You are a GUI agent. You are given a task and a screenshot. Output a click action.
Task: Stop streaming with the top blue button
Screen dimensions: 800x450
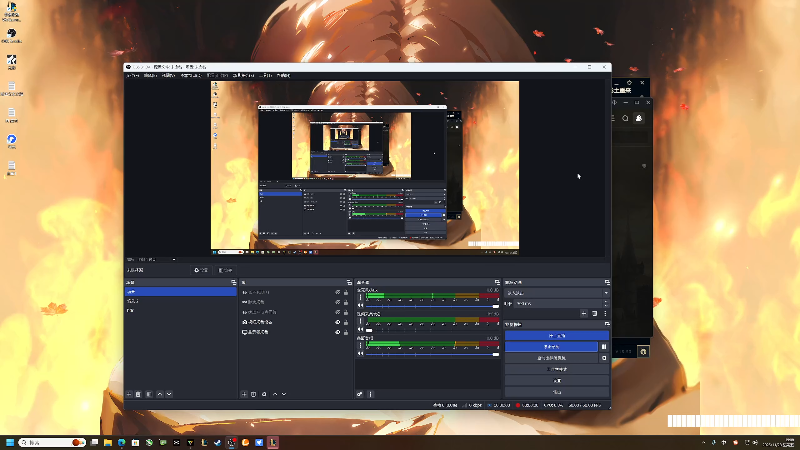point(557,336)
